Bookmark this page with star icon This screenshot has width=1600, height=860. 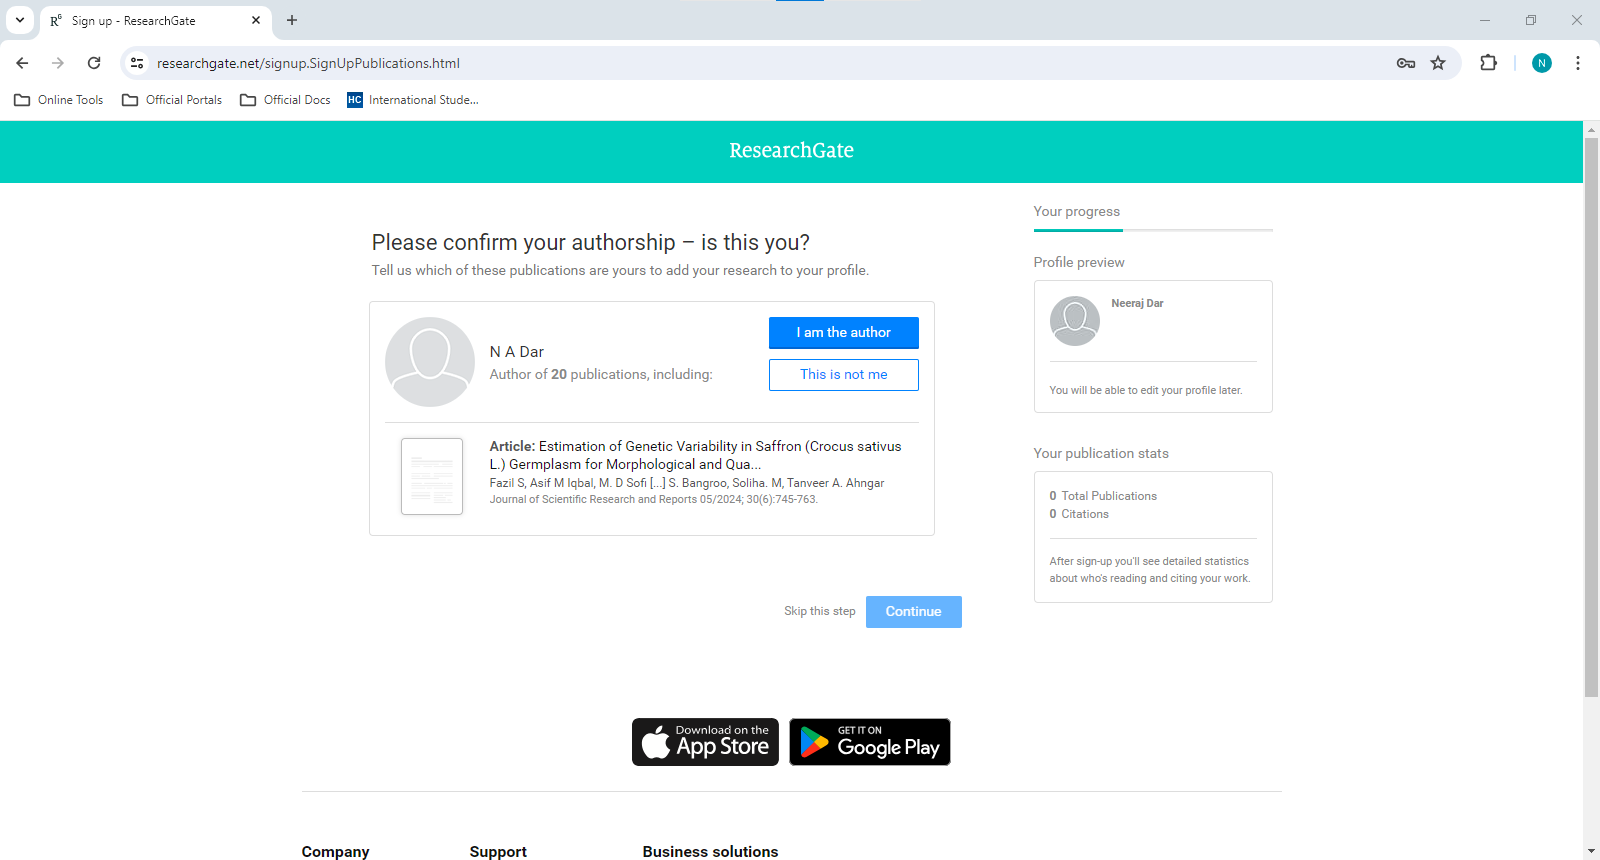point(1438,63)
